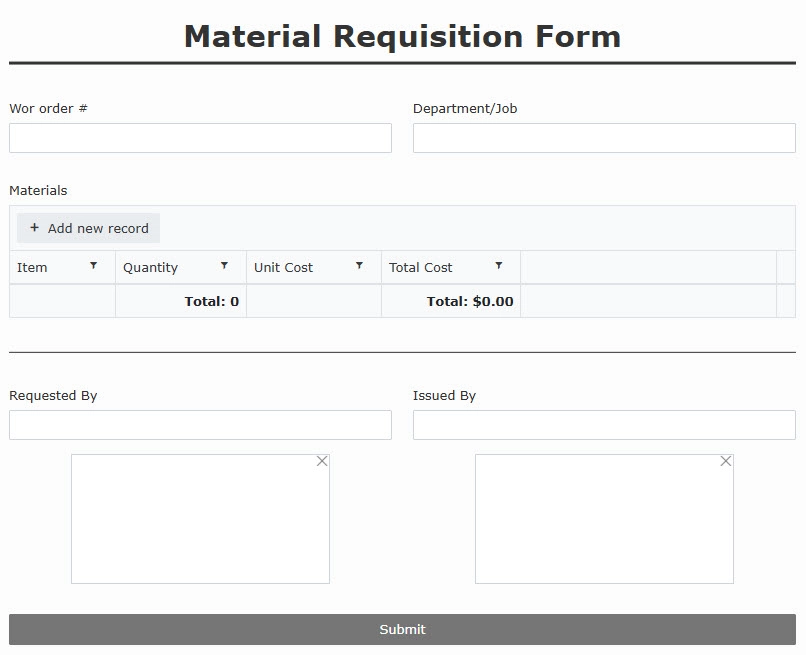Screen dimensions: 806x655
Task: Focus the Wor order # field
Action: 200,138
